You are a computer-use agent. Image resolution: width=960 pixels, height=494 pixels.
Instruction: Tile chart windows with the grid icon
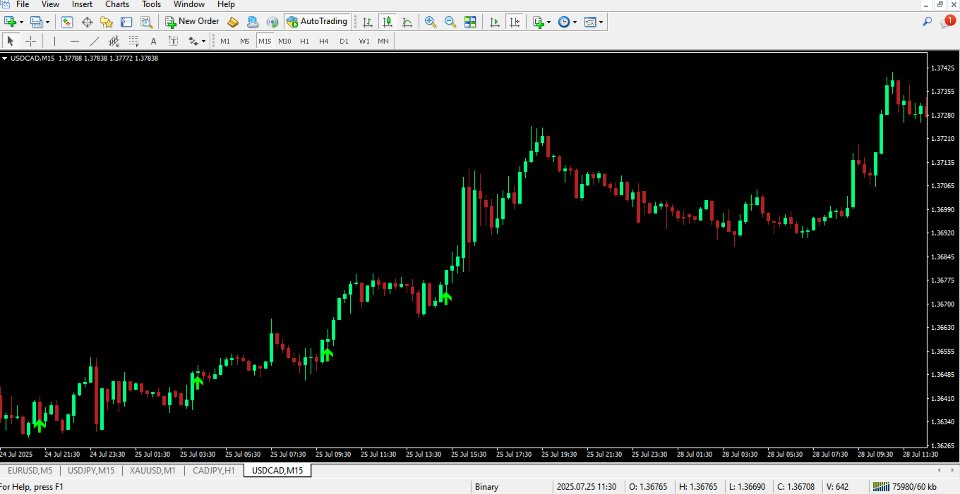coord(470,22)
